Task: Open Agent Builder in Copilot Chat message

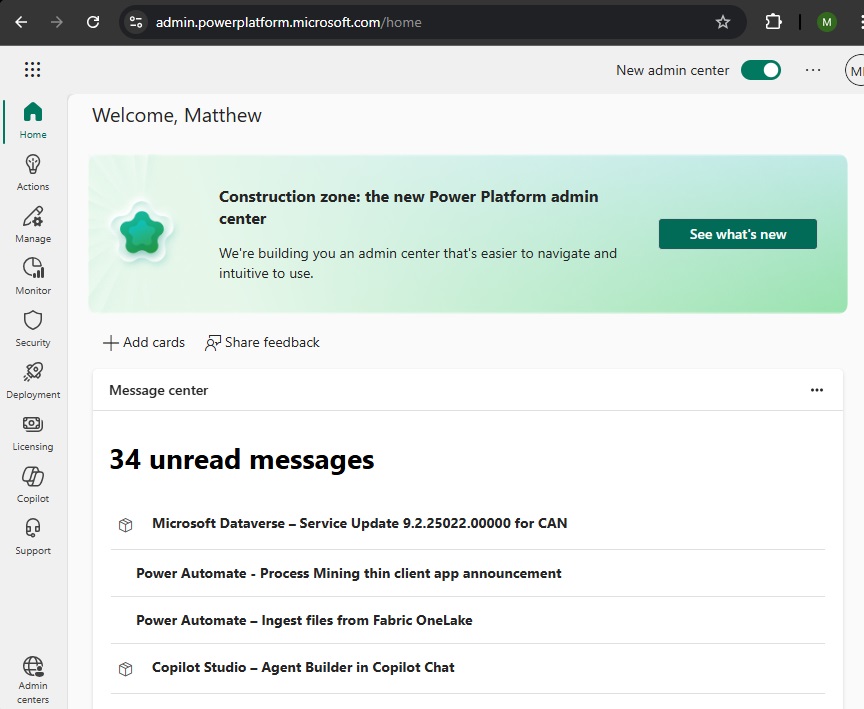Action: click(303, 668)
